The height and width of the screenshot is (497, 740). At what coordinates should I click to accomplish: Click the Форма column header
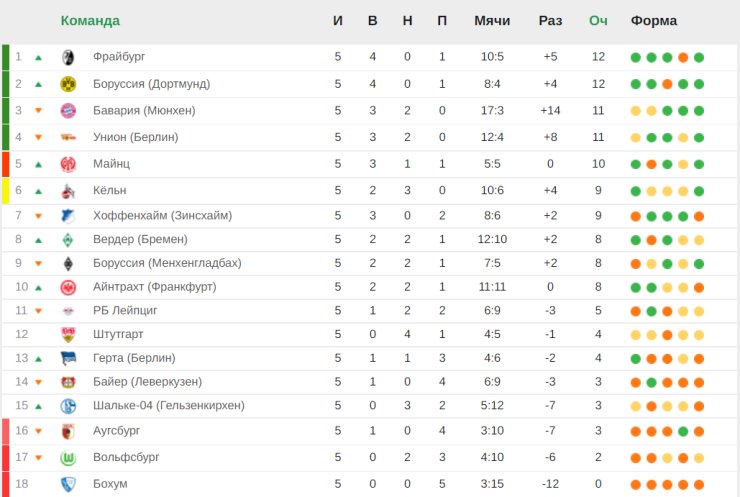[x=654, y=21]
